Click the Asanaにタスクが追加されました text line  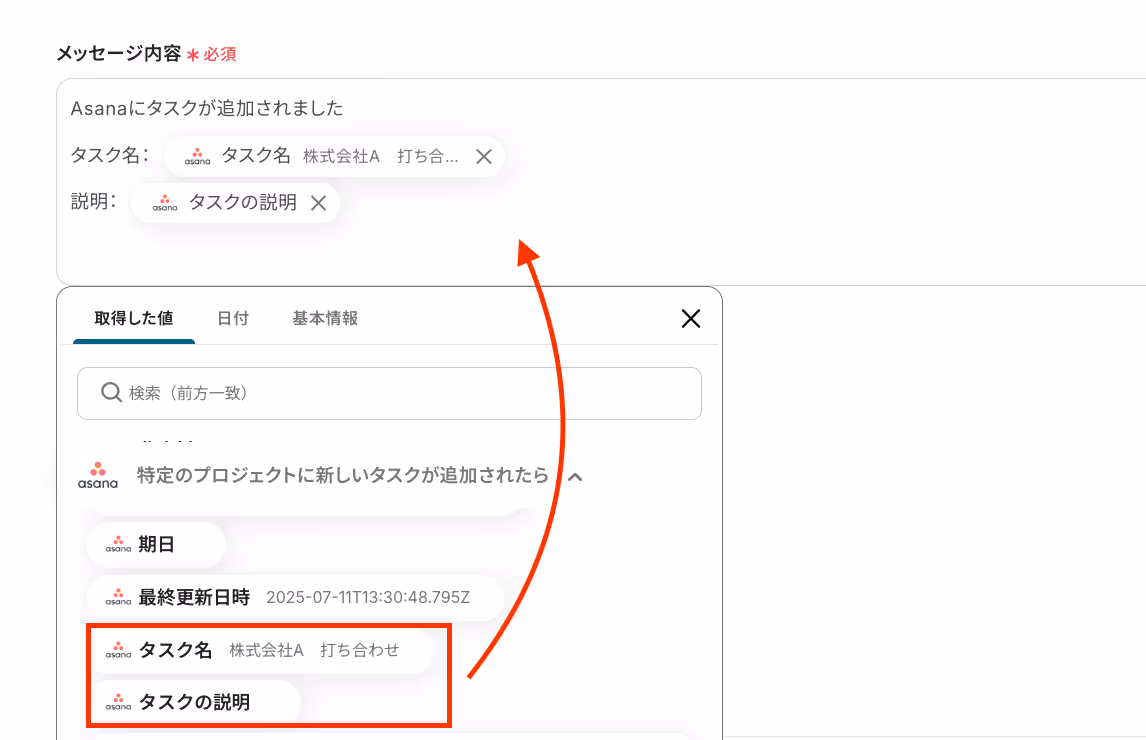pyautogui.click(x=207, y=108)
